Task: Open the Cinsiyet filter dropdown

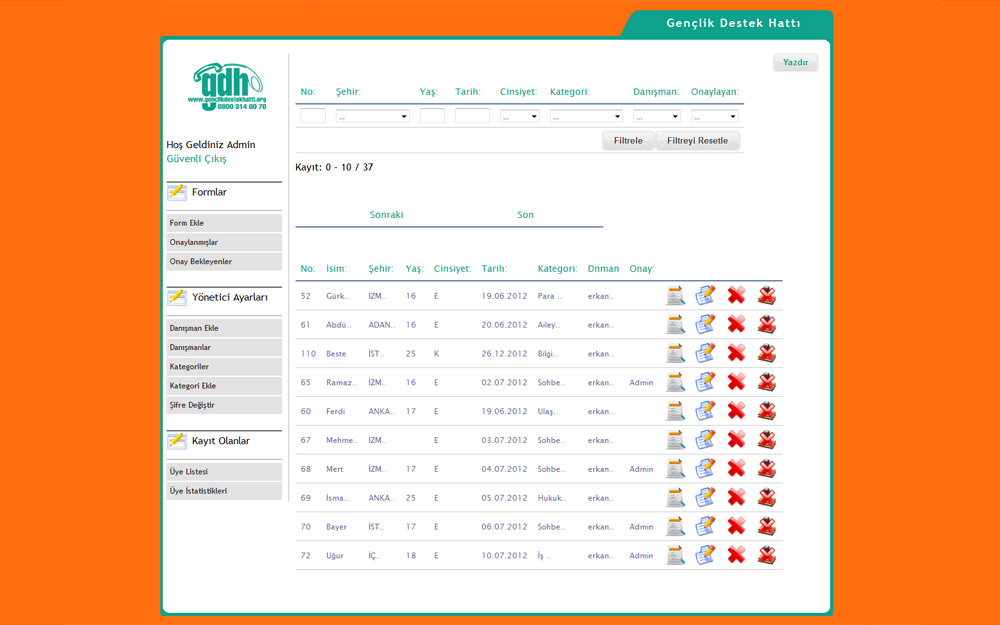Action: point(520,116)
